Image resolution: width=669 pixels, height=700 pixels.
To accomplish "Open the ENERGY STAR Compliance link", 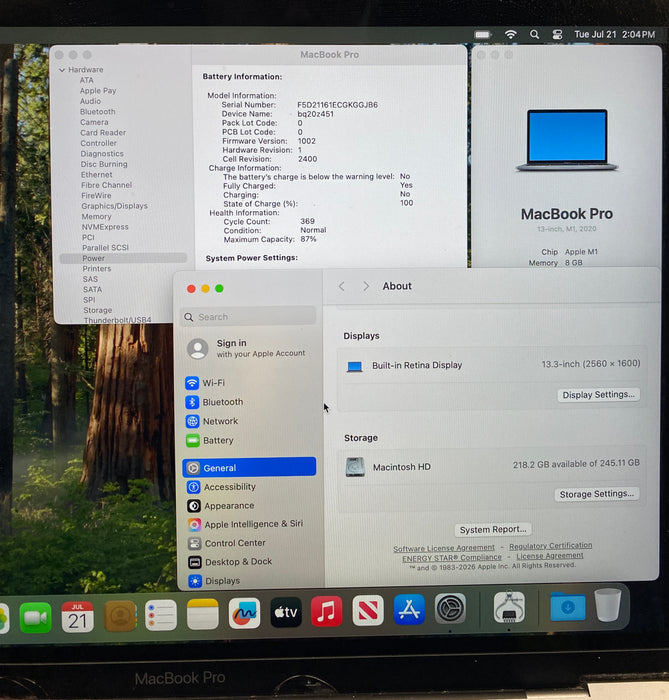I will click(x=452, y=558).
